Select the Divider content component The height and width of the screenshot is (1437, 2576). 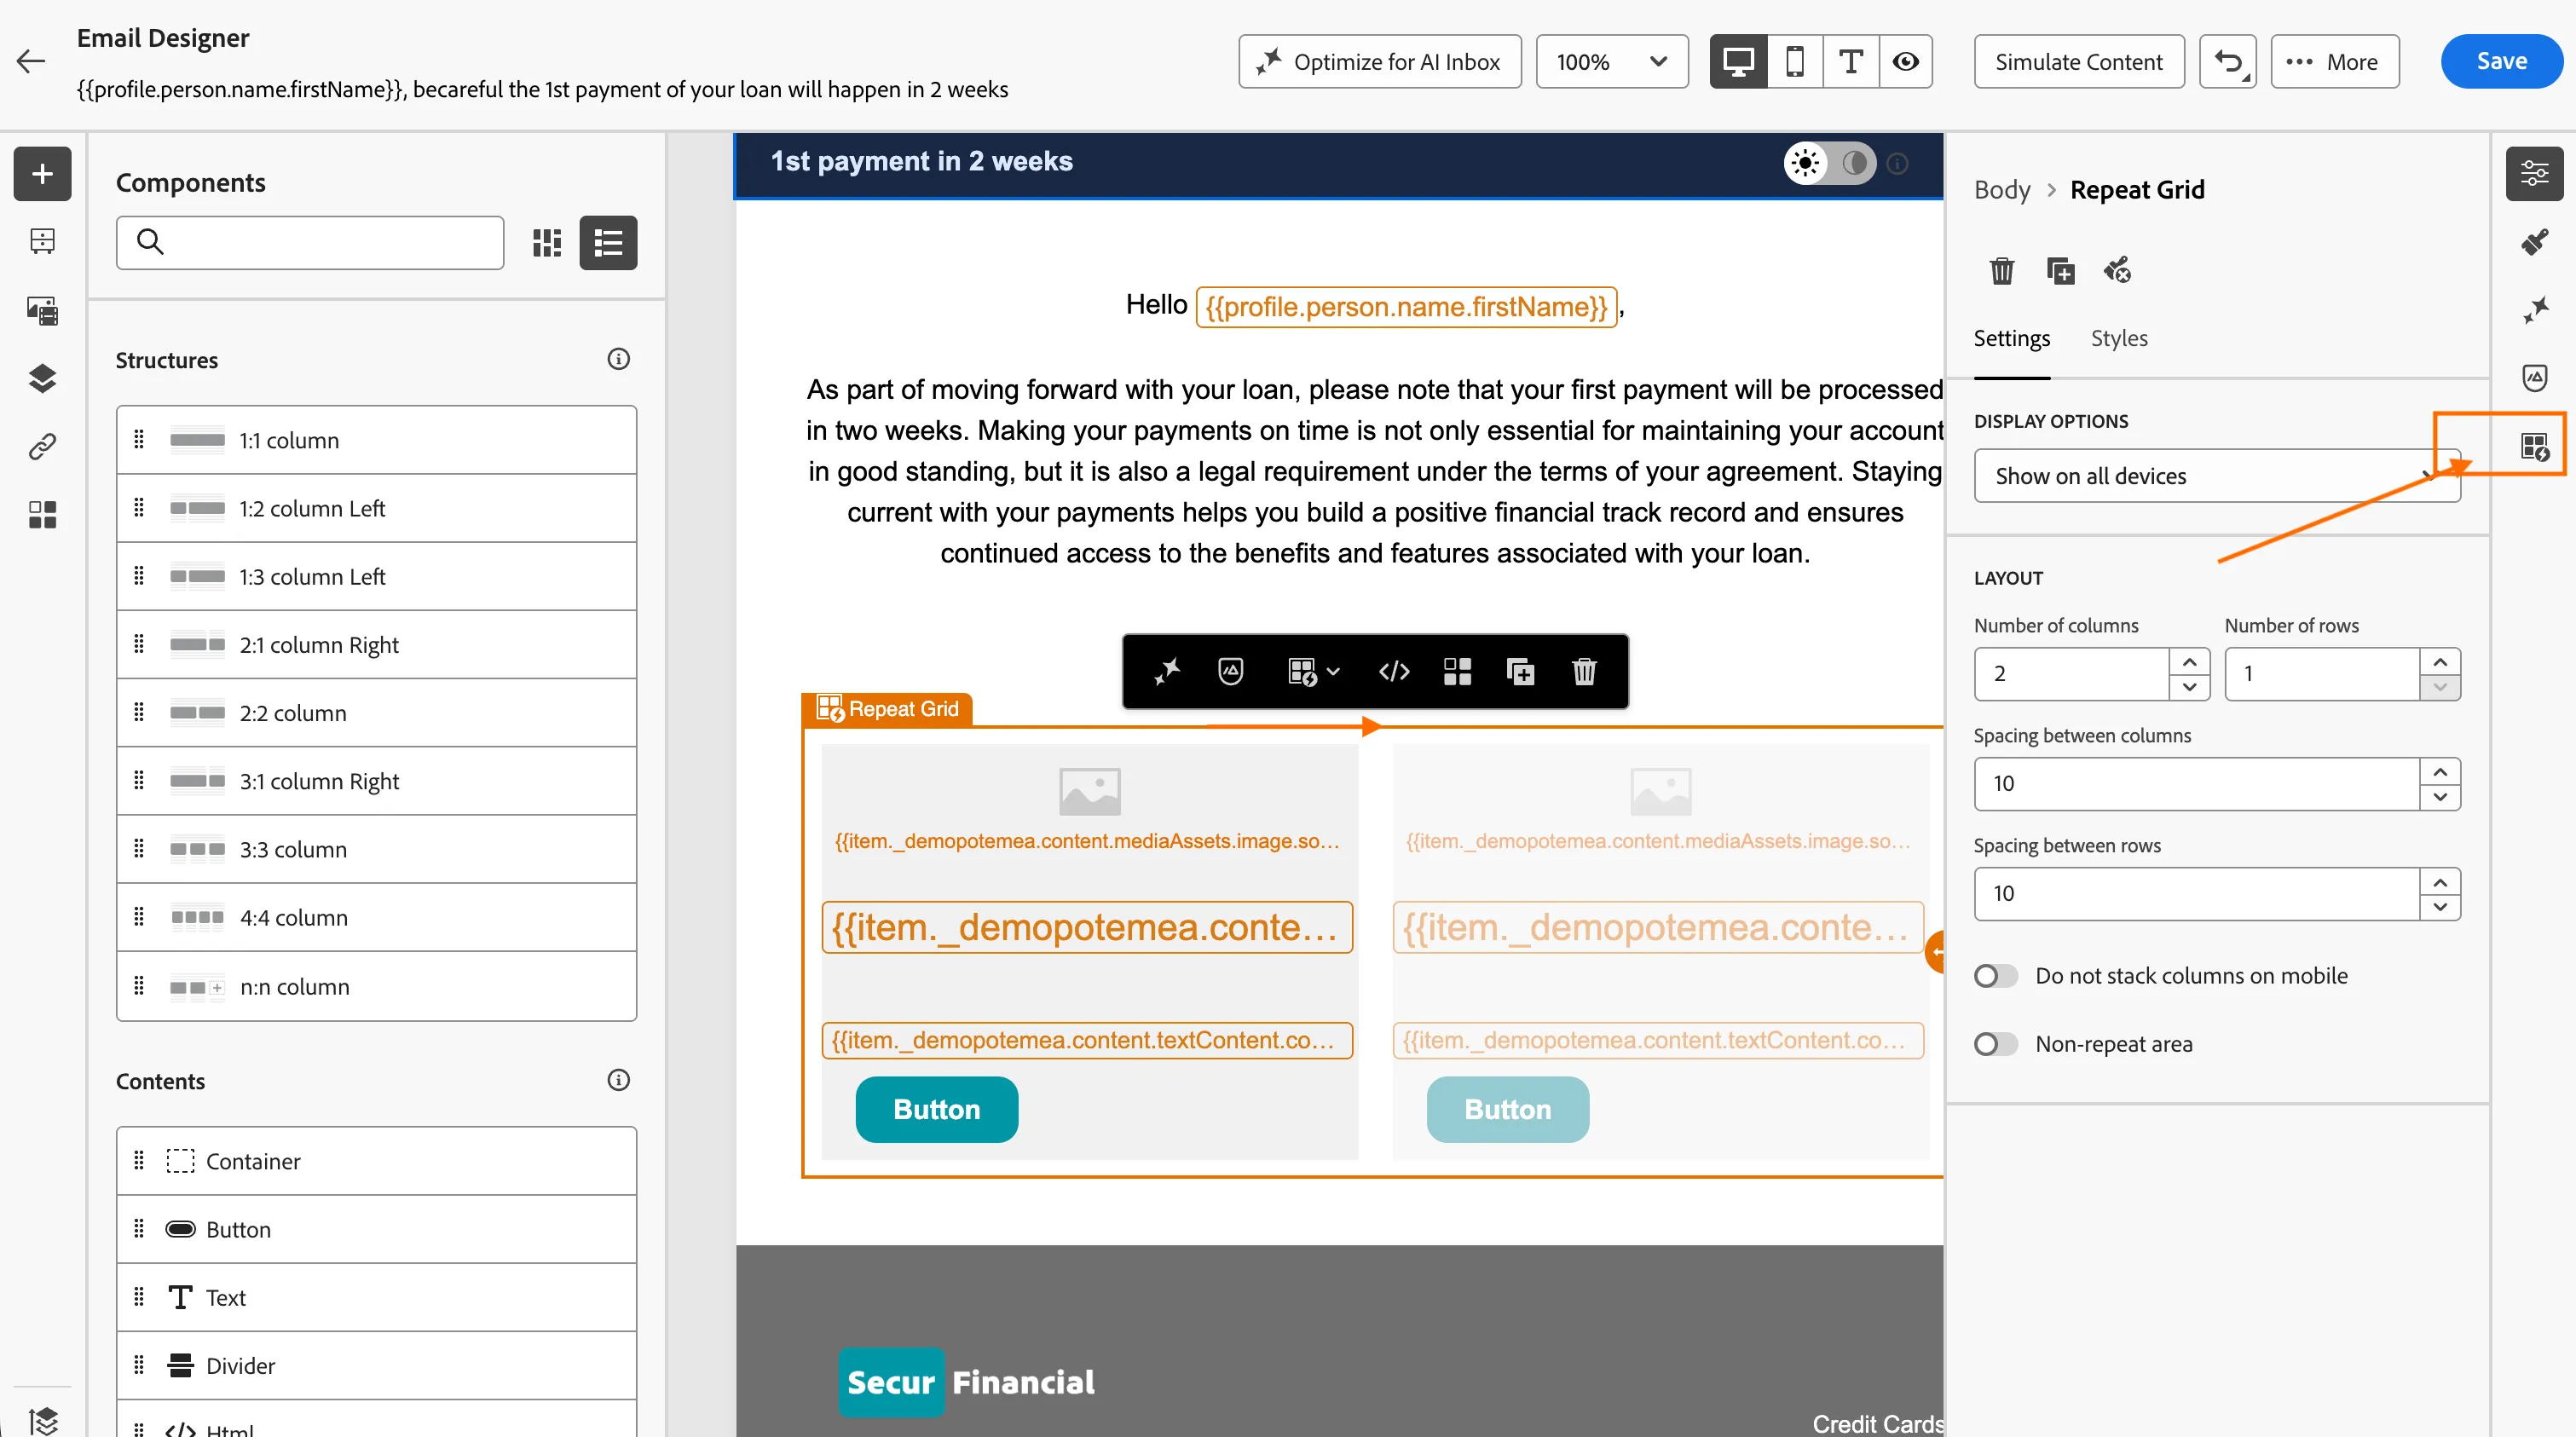(376, 1365)
